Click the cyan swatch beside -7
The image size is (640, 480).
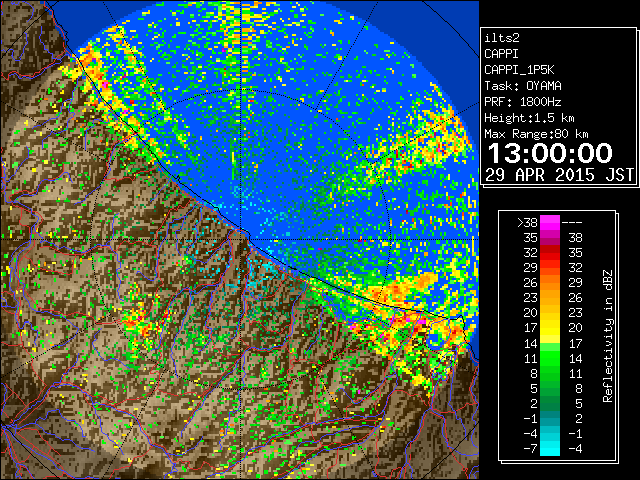[x=550, y=448]
